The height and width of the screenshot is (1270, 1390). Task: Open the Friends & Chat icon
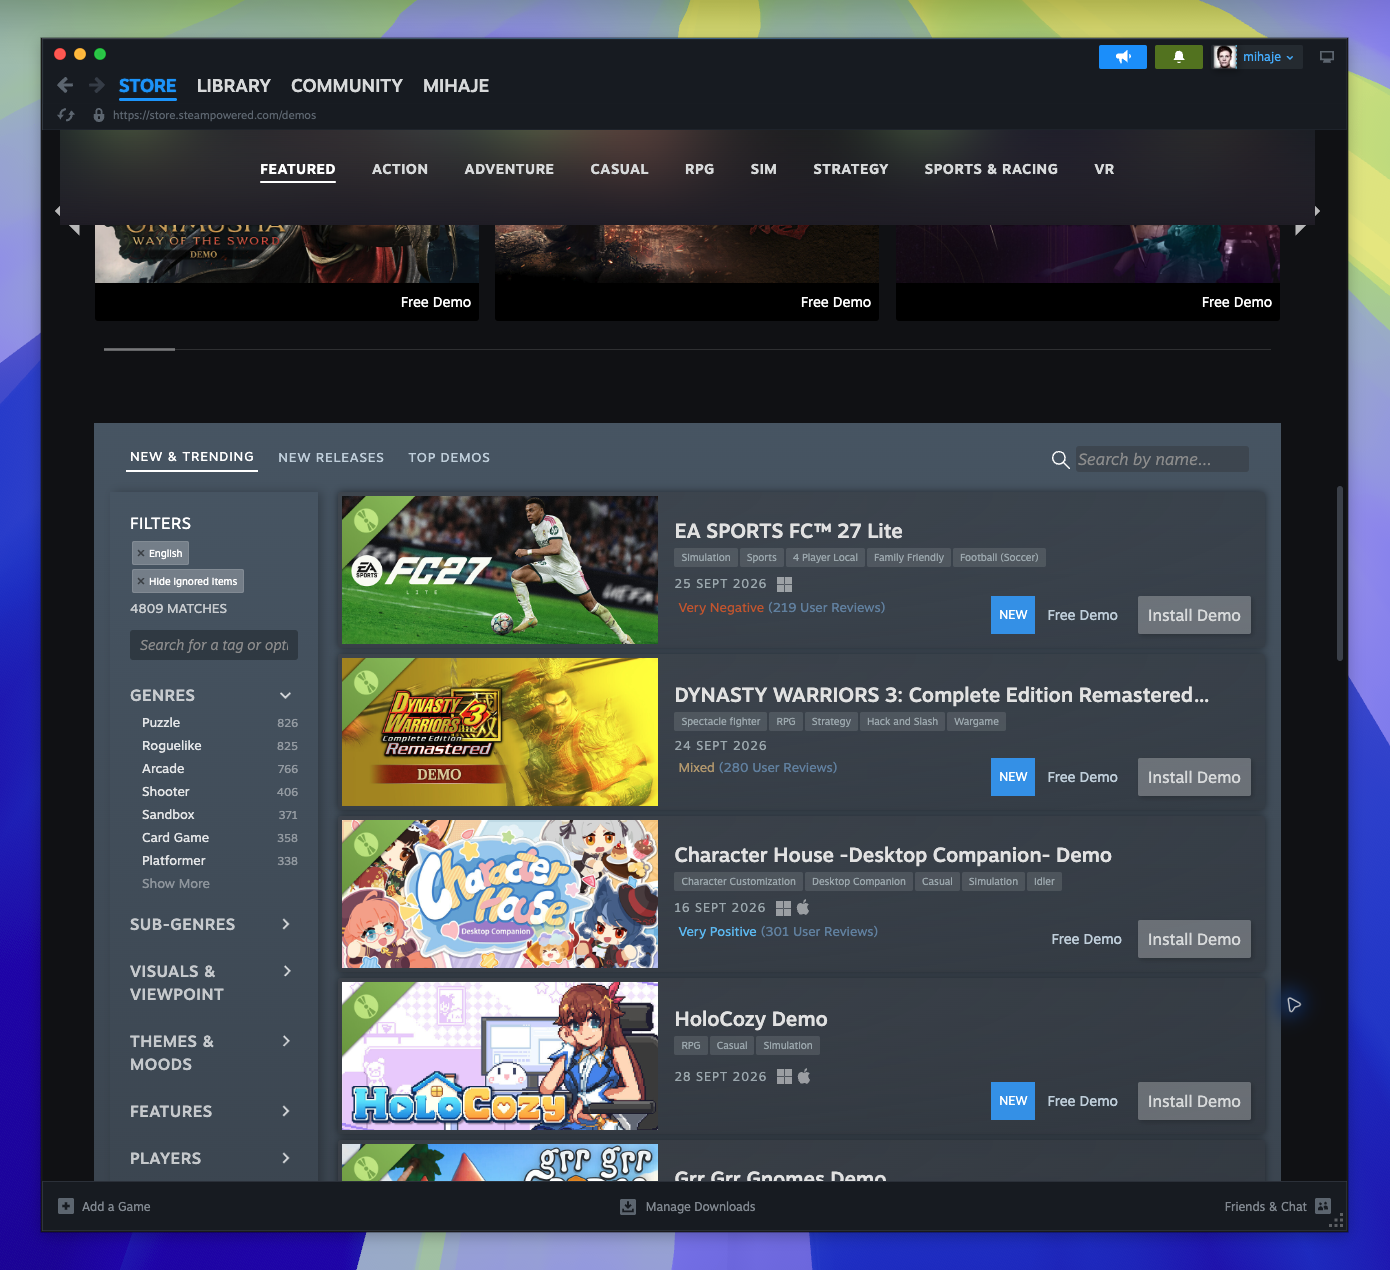1323,1206
